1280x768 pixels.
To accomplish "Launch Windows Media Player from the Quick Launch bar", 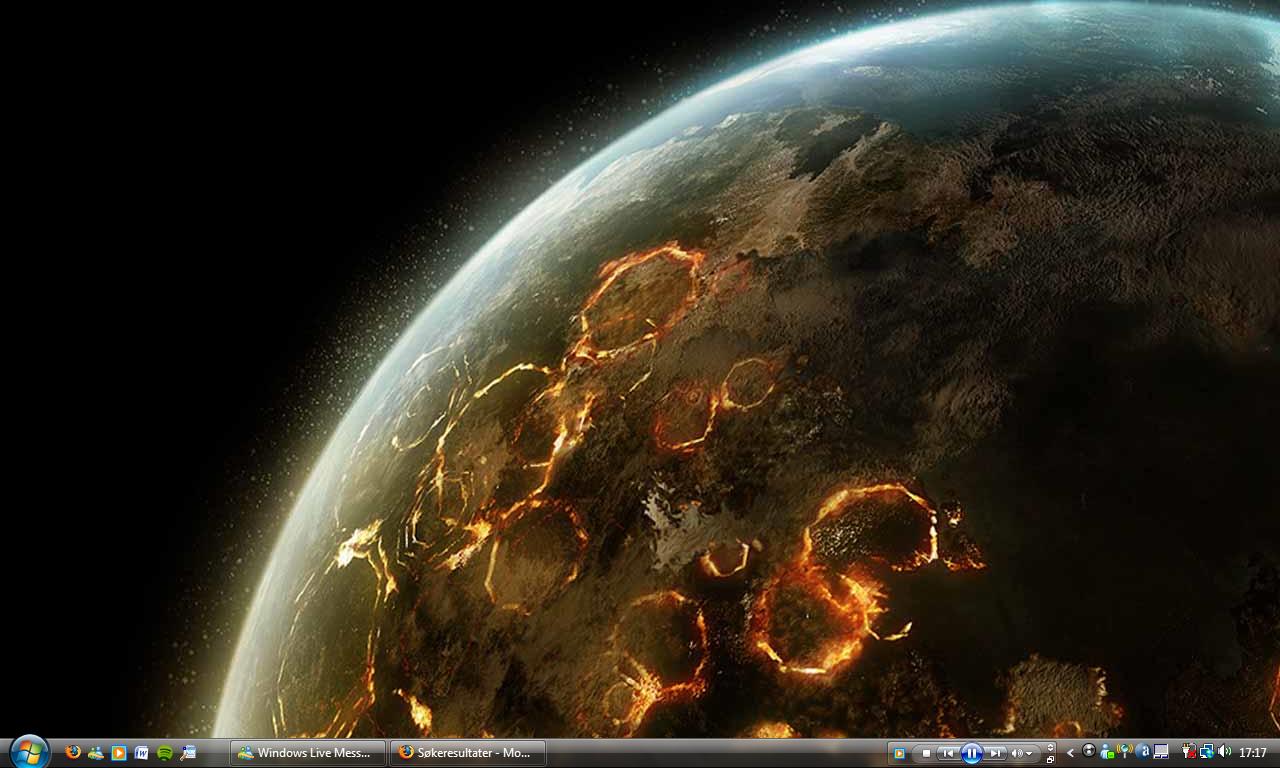I will [119, 752].
